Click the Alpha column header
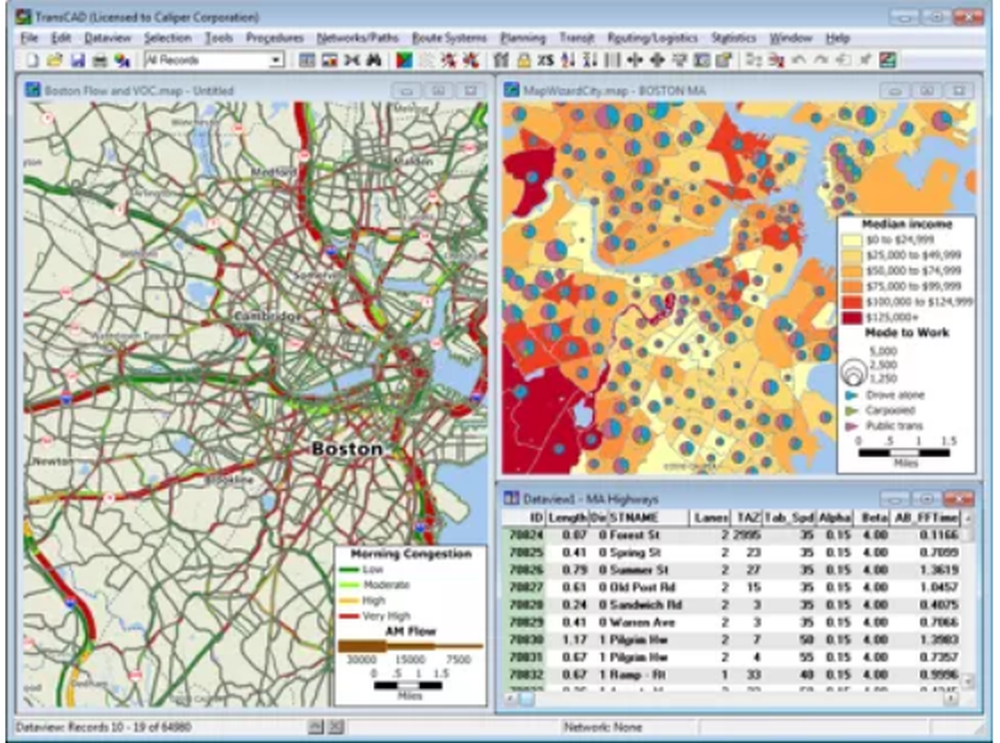 pos(835,518)
